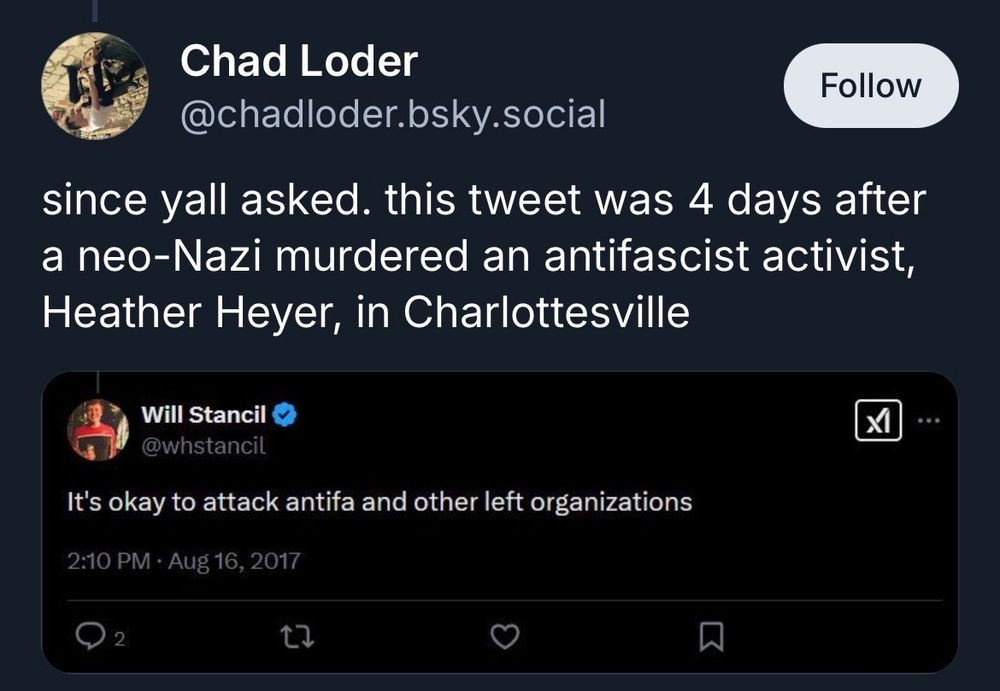
Task: Open the tweet's three-dot more menu
Action: tap(929, 419)
